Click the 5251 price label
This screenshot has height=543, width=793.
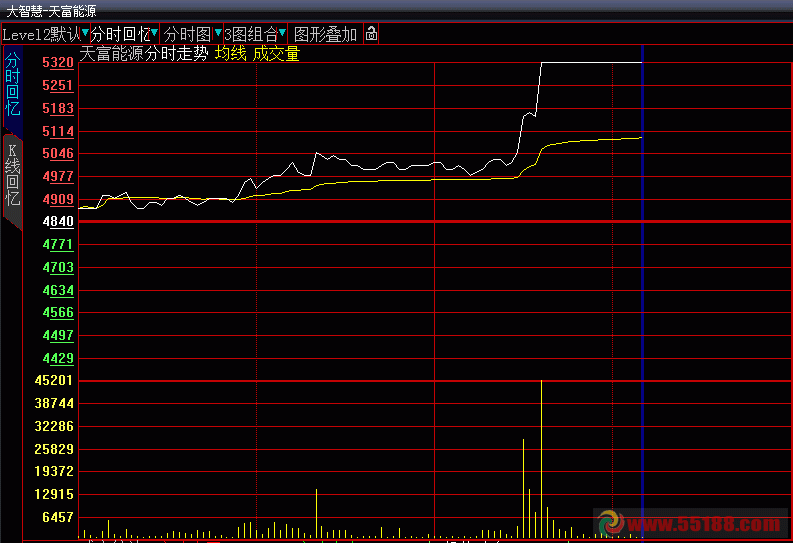58,85
